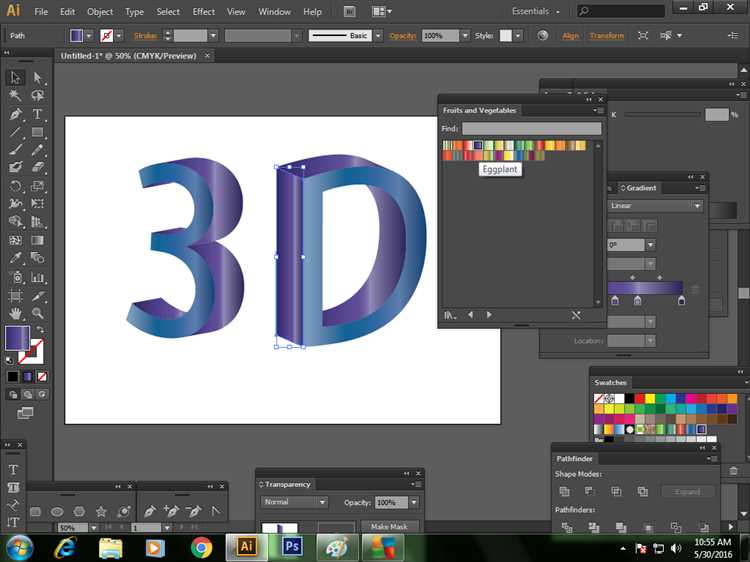Select the Selection tool (black arrow)

[x=15, y=77]
